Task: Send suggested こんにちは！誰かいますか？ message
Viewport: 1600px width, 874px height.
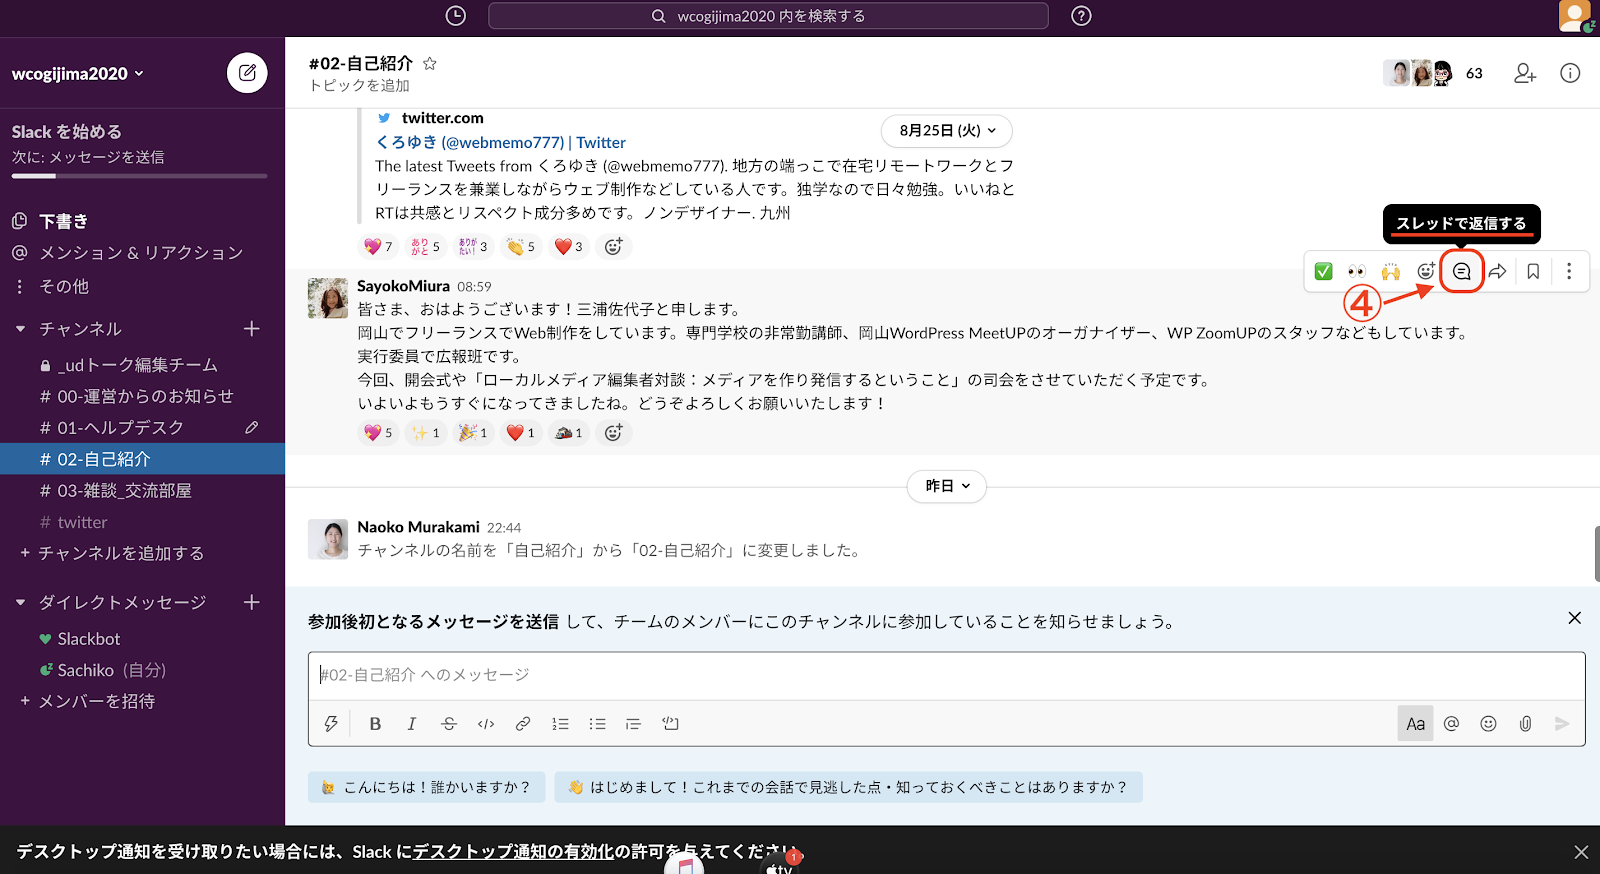Action: pyautogui.click(x=427, y=787)
